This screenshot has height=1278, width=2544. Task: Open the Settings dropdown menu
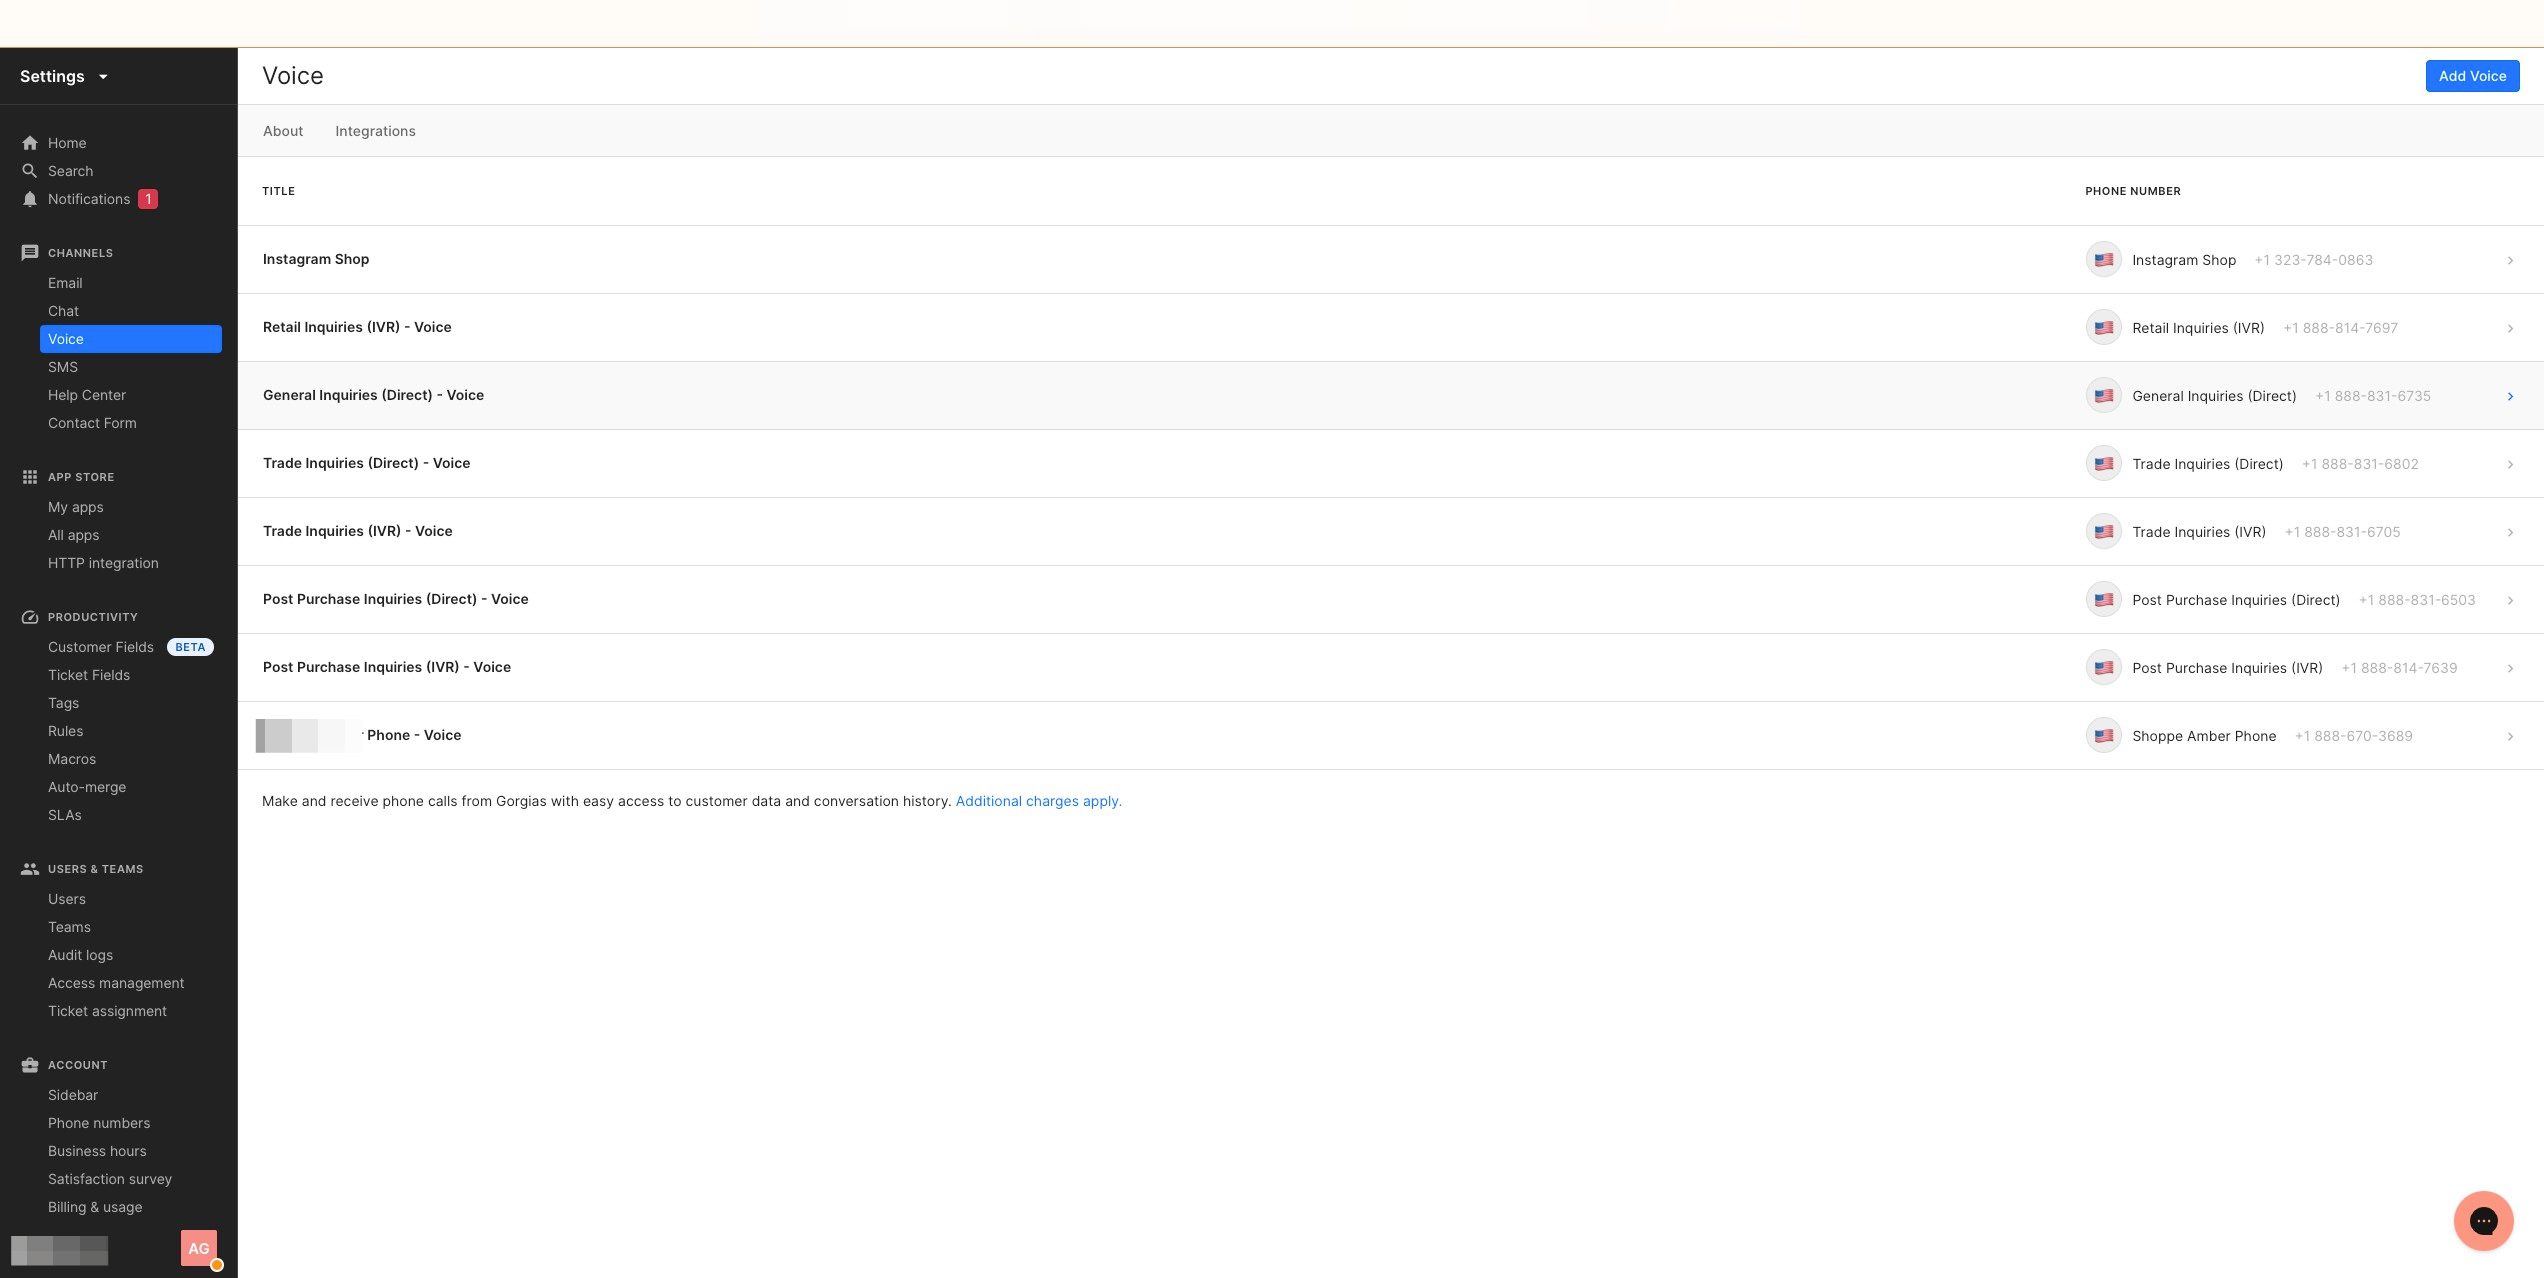point(64,77)
